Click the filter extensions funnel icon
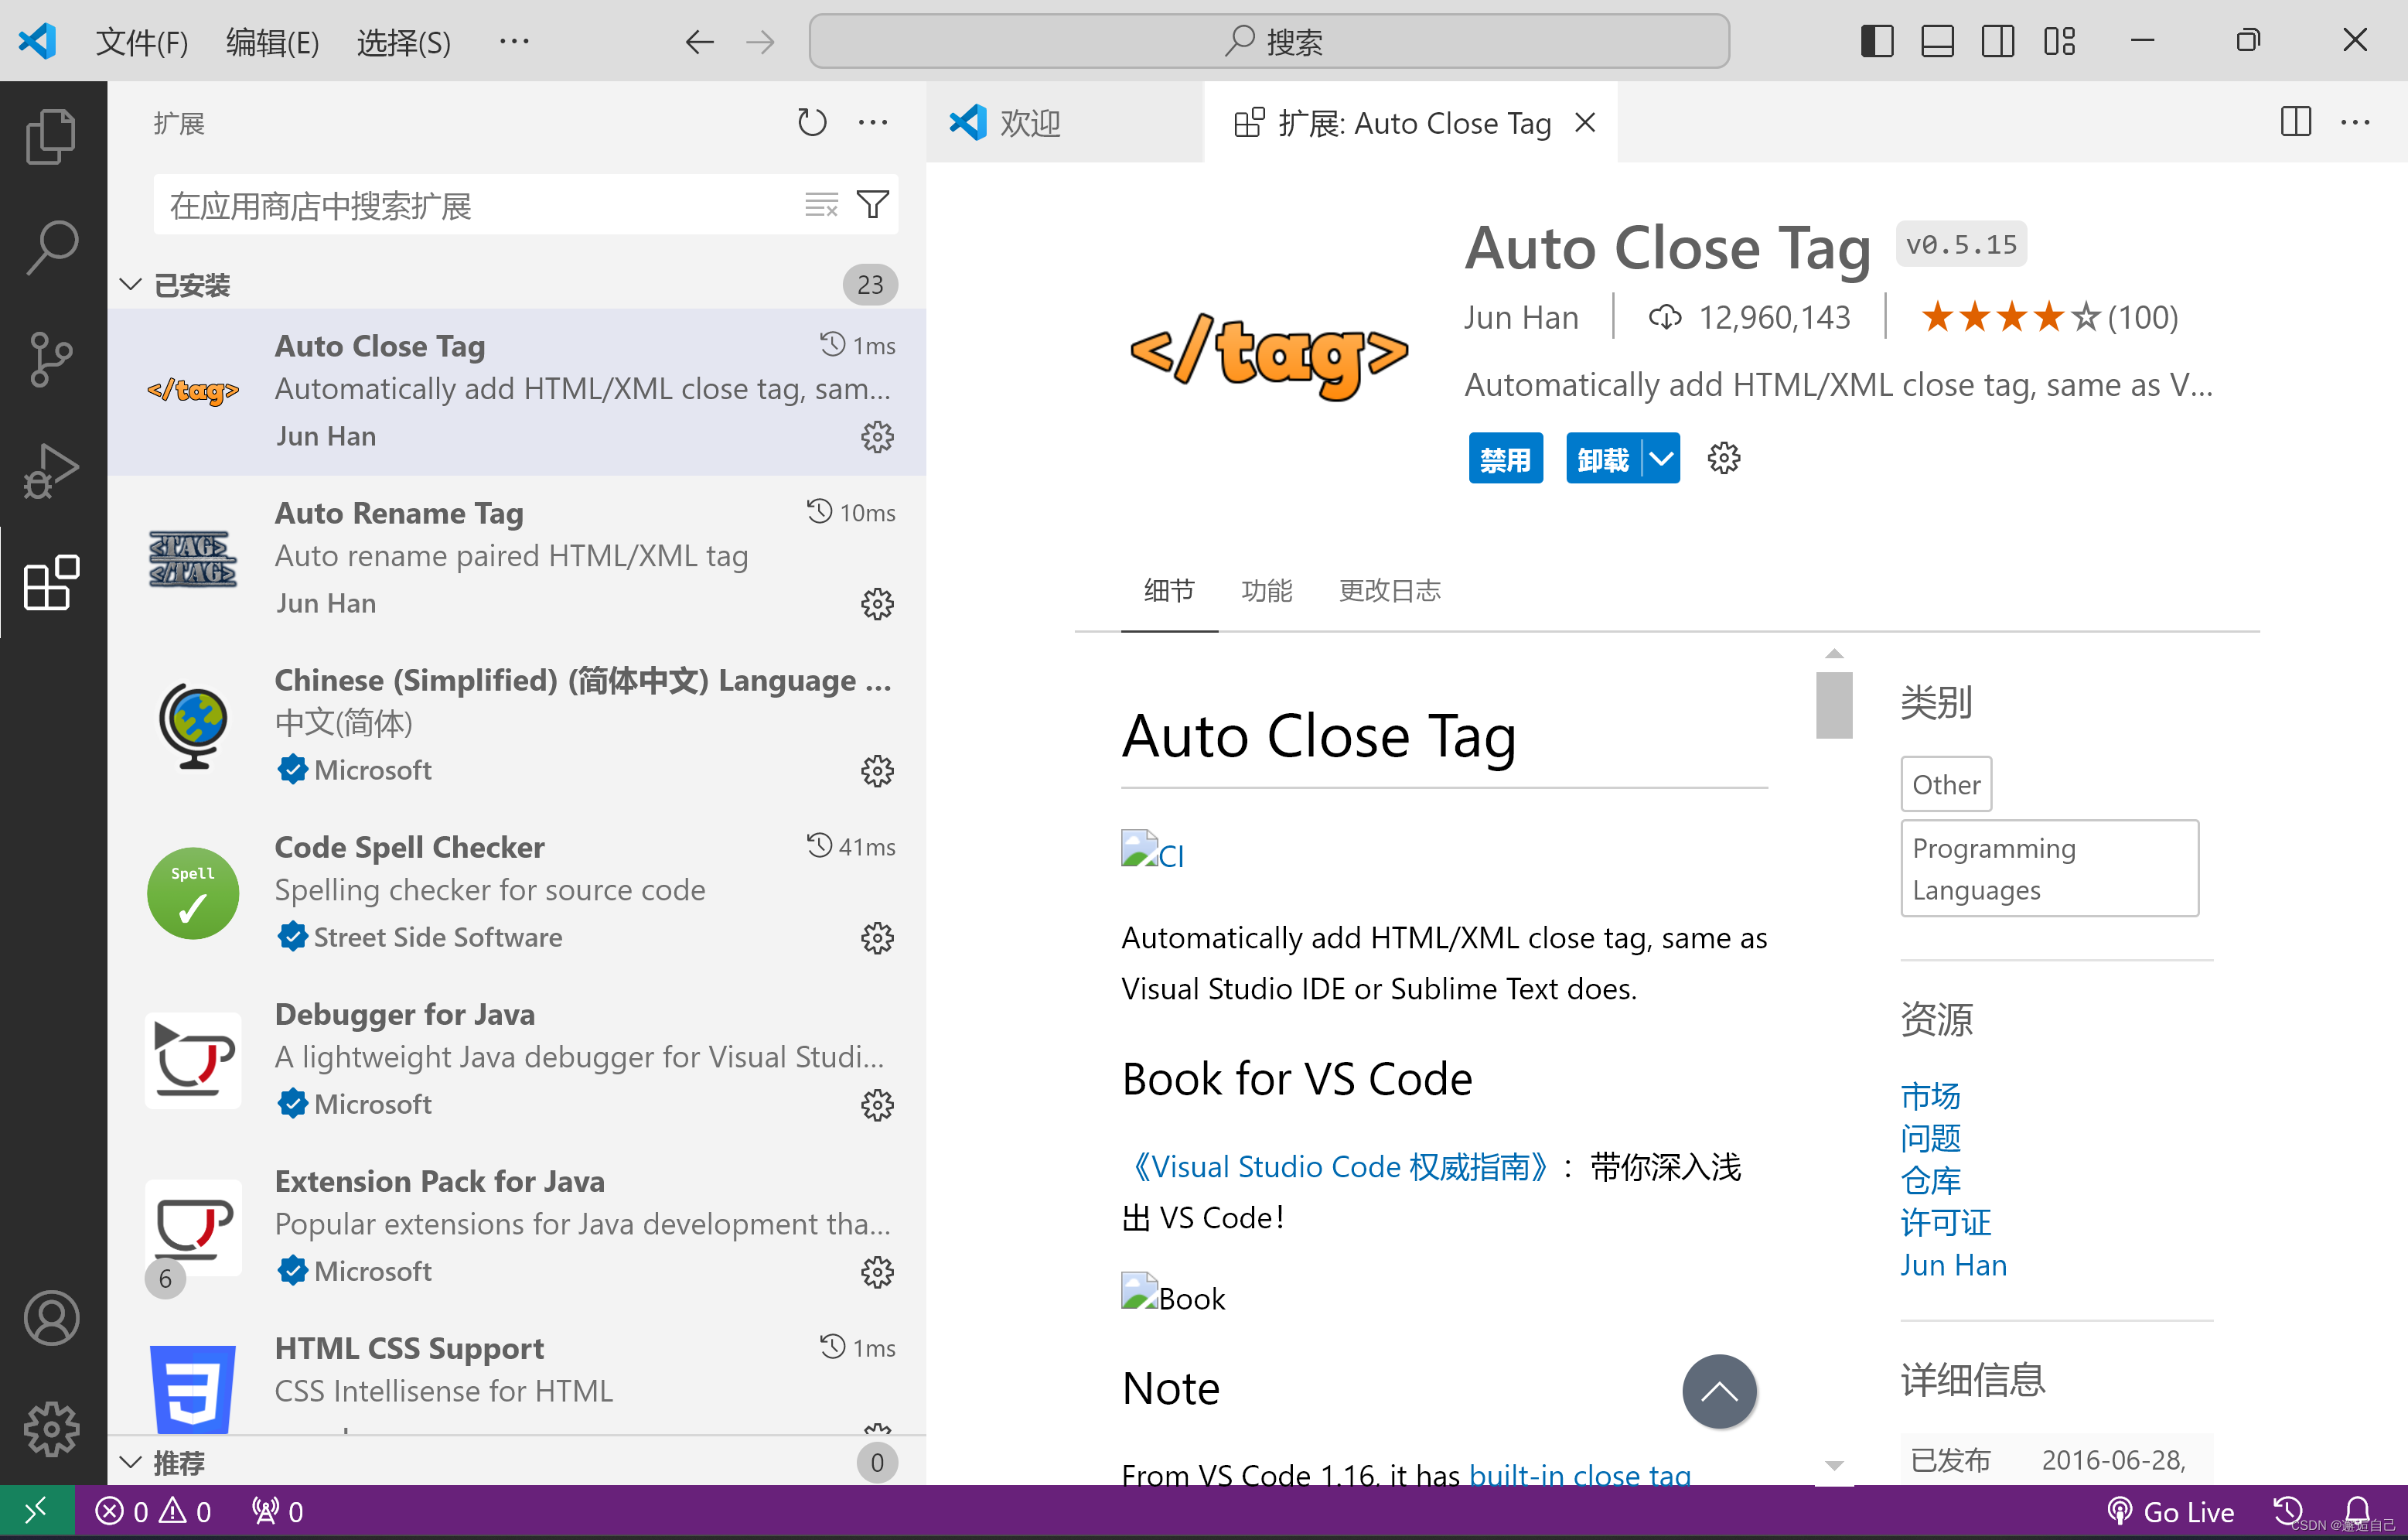The height and width of the screenshot is (1540, 2408). point(872,205)
